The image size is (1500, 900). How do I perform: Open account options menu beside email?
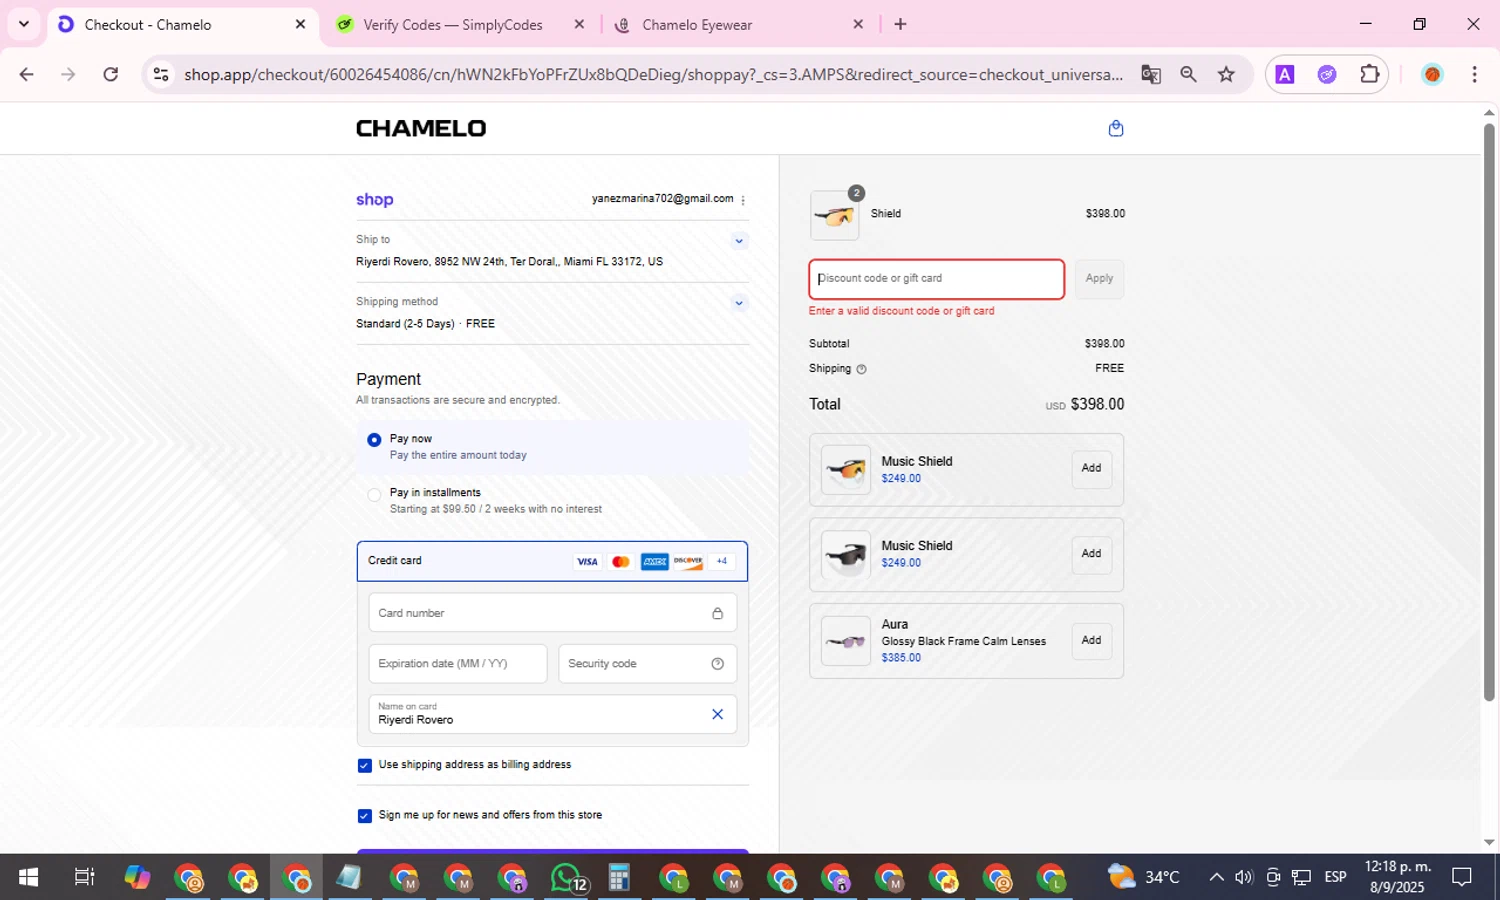(743, 200)
